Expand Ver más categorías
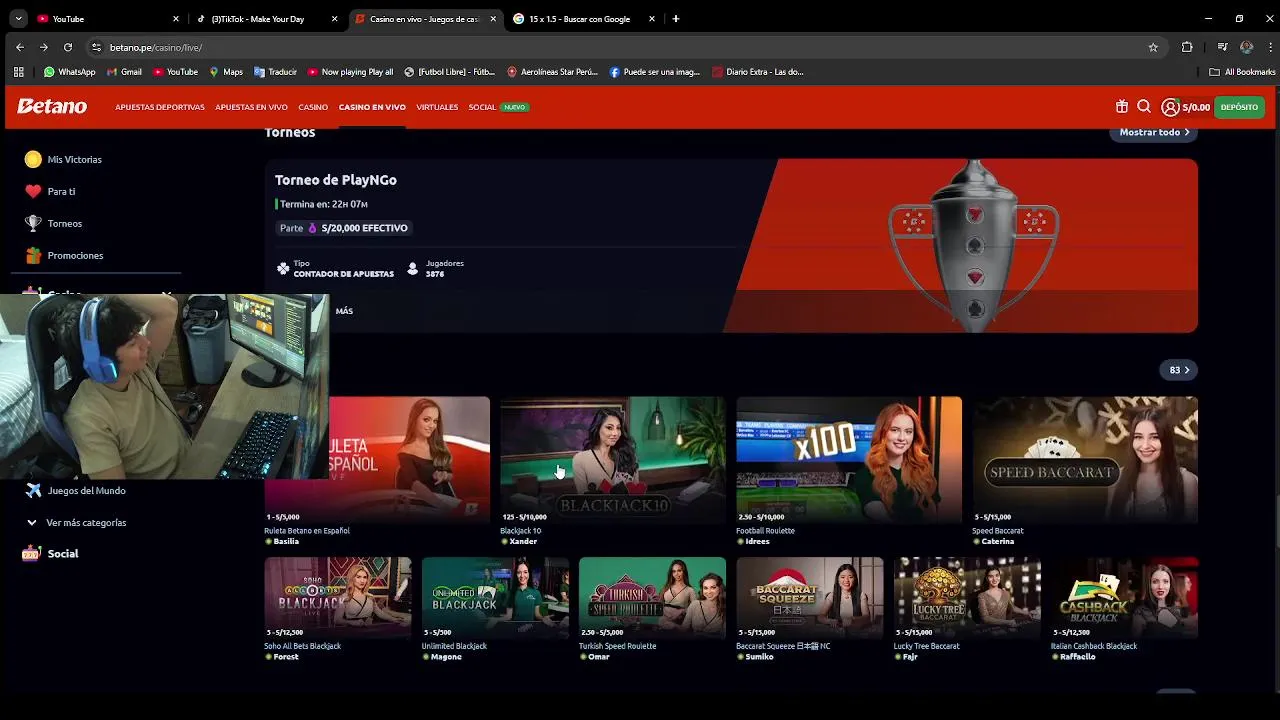The height and width of the screenshot is (720, 1280). click(x=76, y=522)
